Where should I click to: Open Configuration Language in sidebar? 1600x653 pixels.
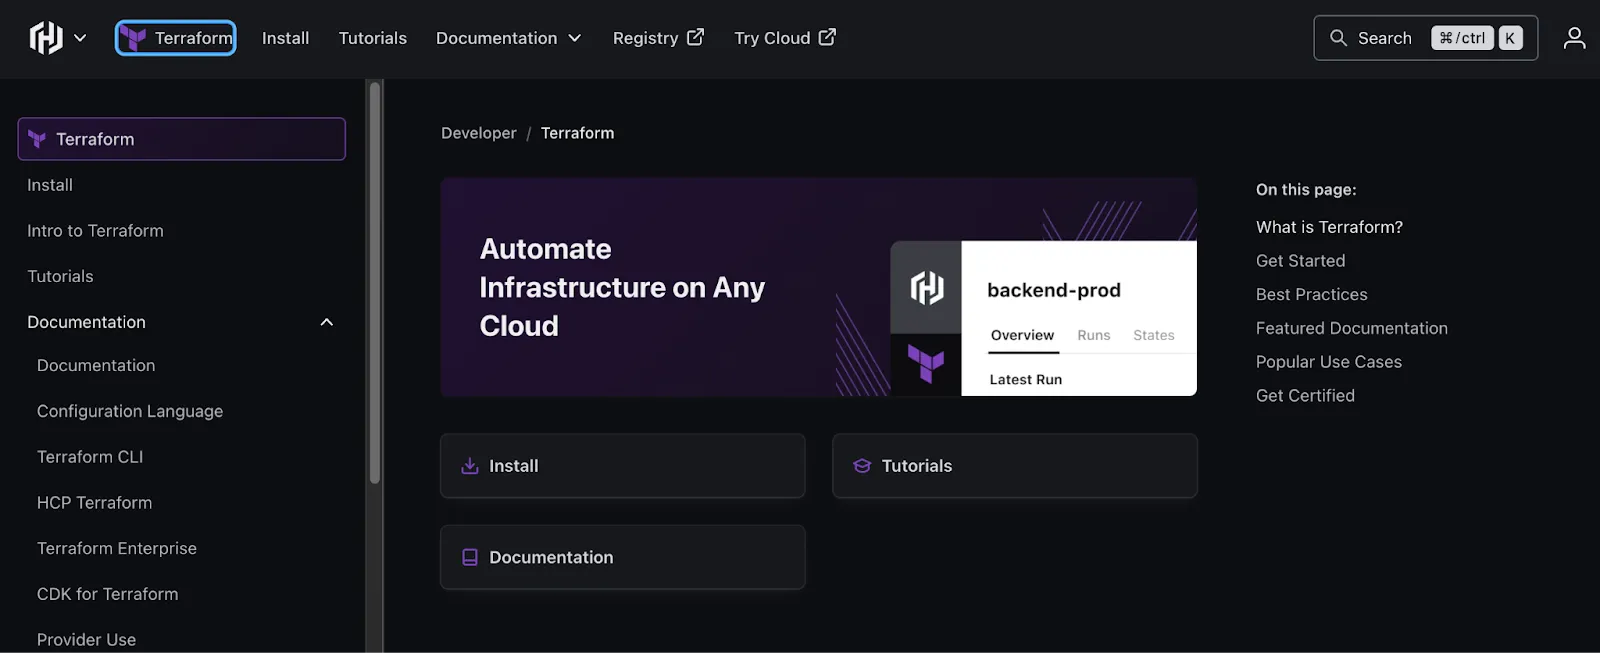[x=130, y=411]
